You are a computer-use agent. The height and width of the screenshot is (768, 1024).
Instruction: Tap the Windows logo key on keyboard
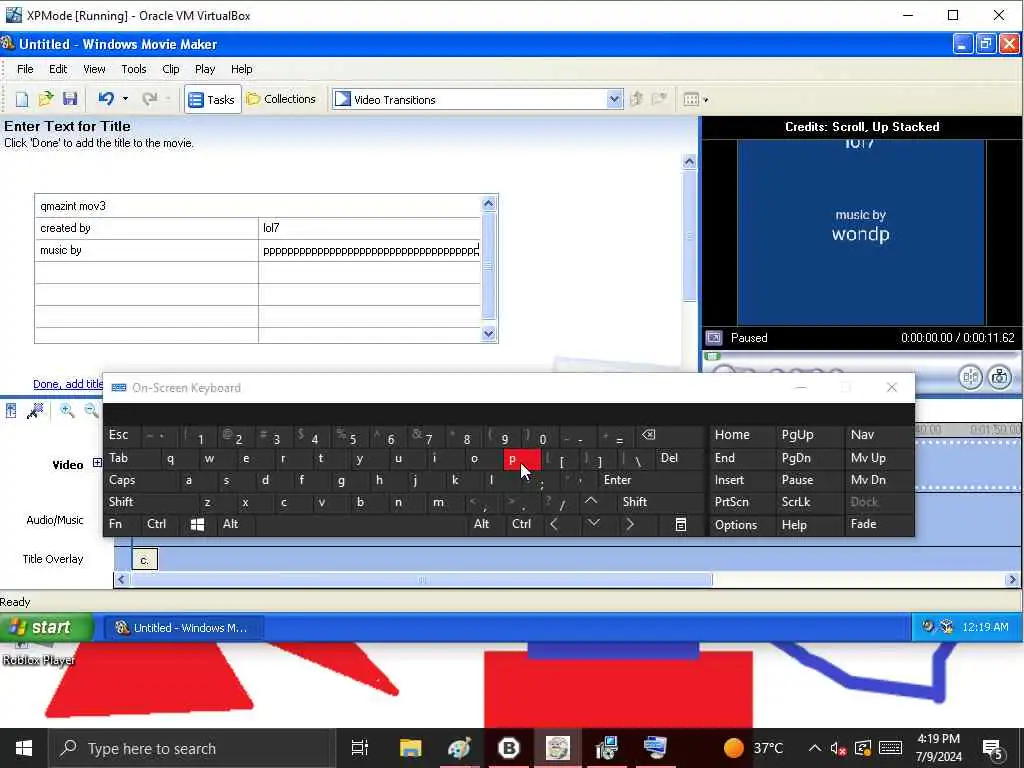pos(197,524)
